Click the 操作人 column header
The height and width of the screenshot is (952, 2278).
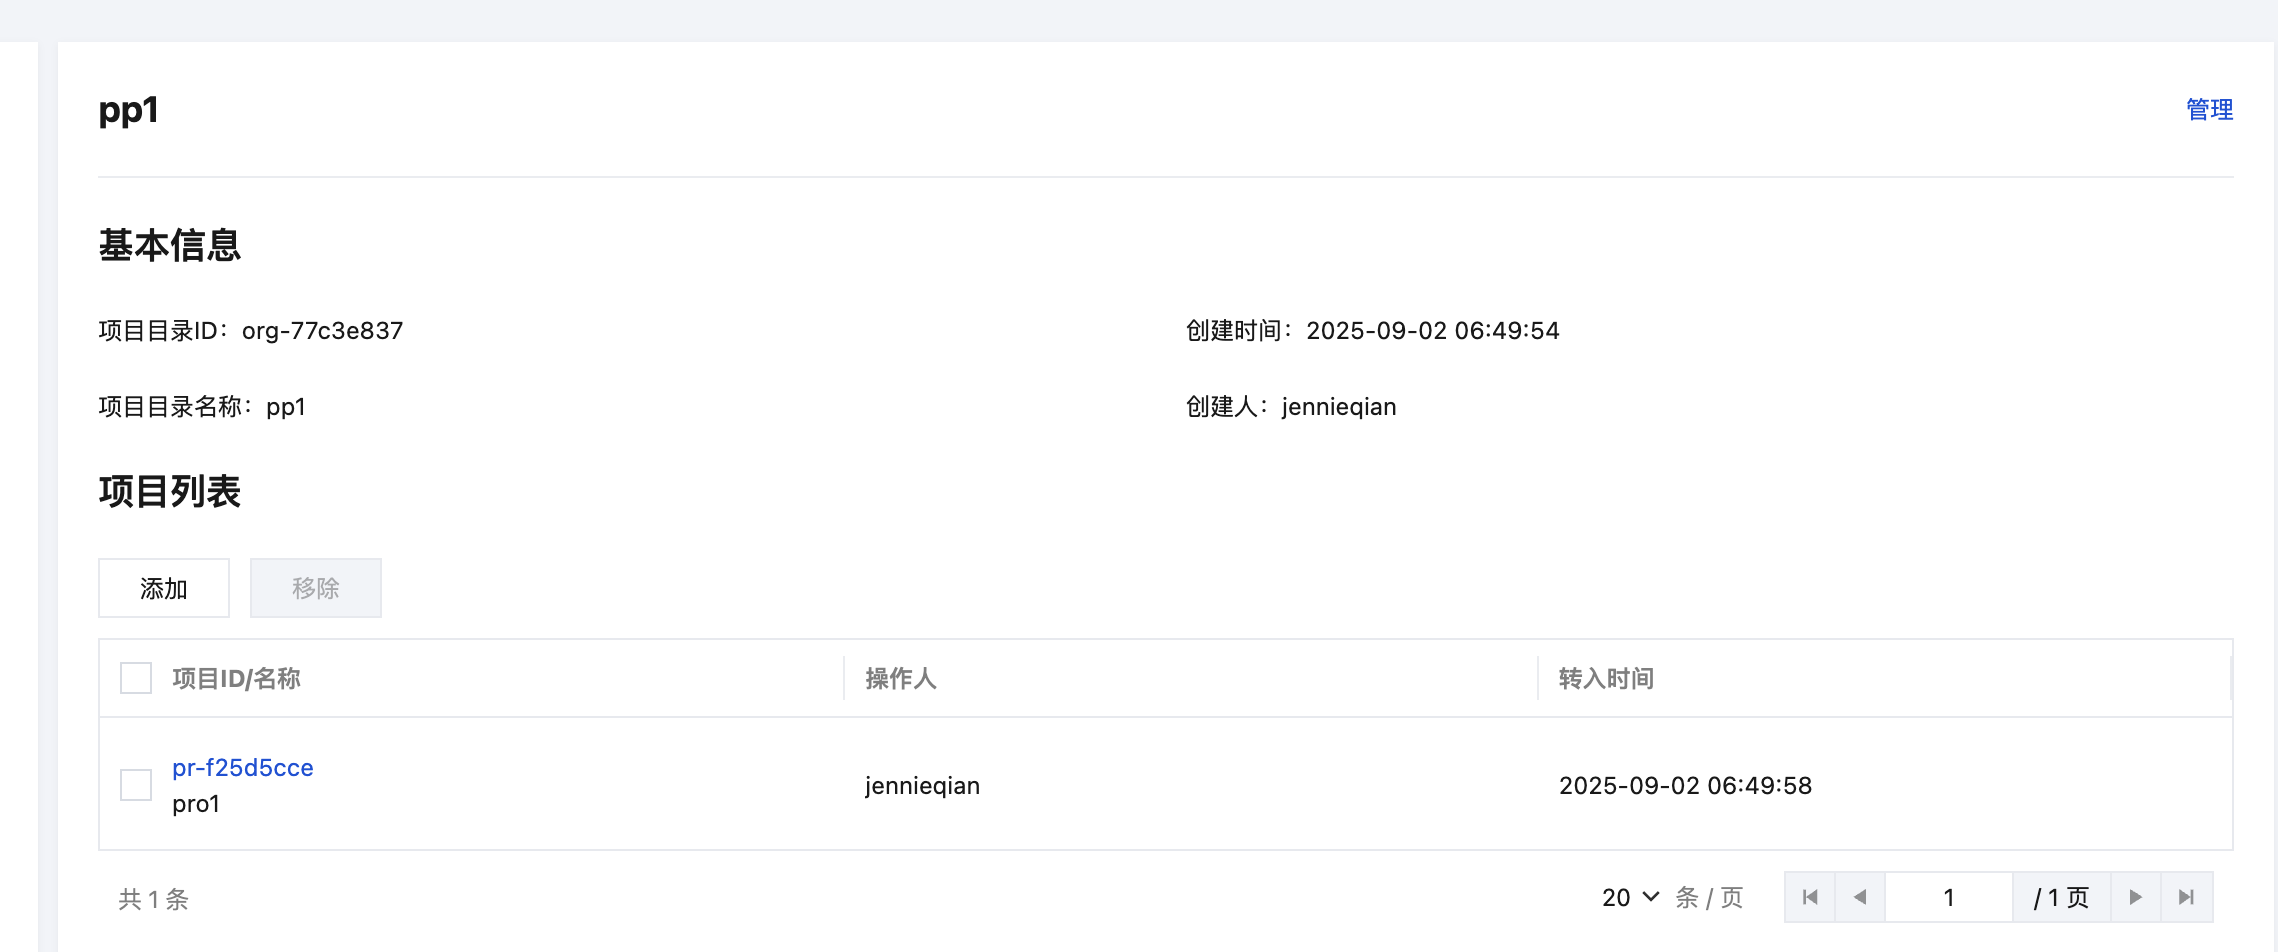pyautogui.click(x=900, y=679)
